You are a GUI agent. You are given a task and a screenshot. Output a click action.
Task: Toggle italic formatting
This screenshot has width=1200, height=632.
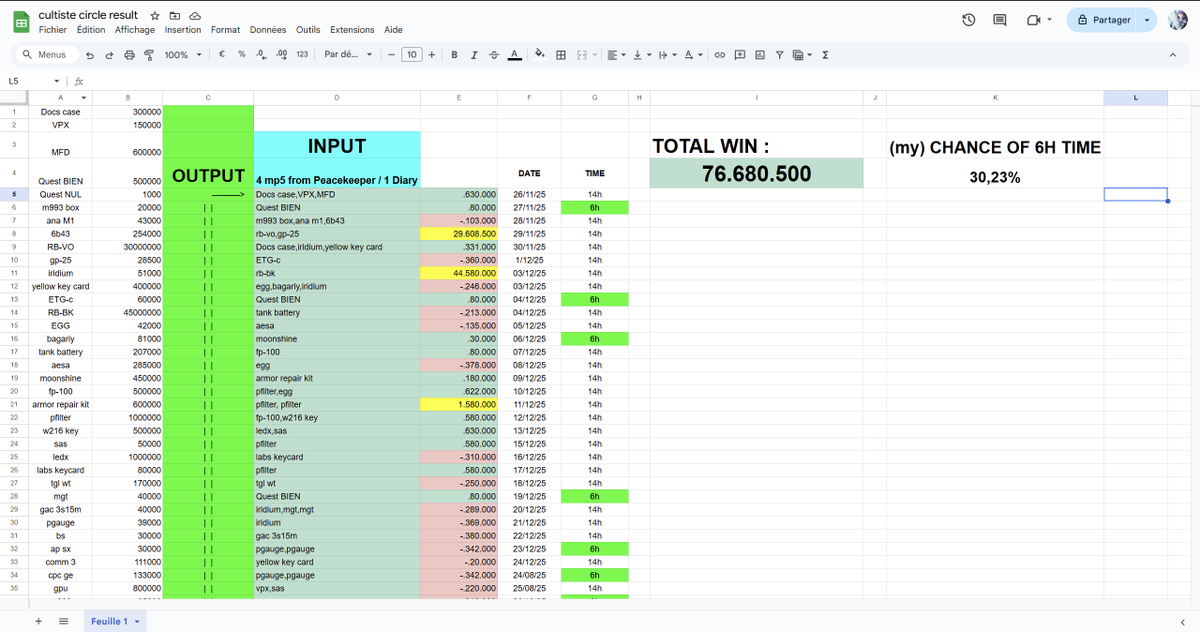474,55
